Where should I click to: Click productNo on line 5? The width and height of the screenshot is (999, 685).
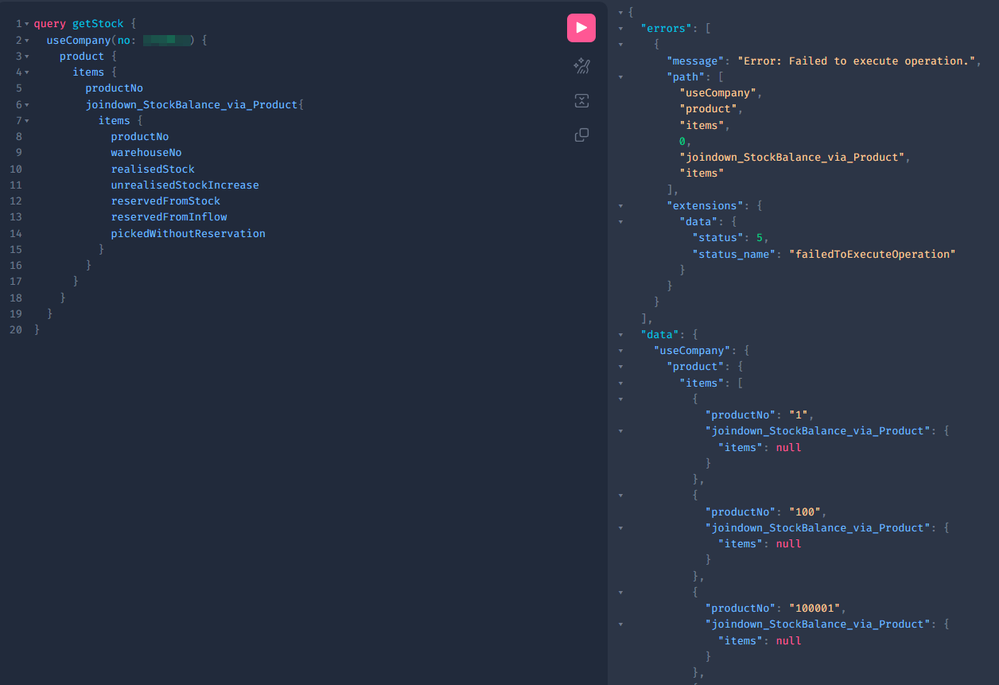[114, 88]
